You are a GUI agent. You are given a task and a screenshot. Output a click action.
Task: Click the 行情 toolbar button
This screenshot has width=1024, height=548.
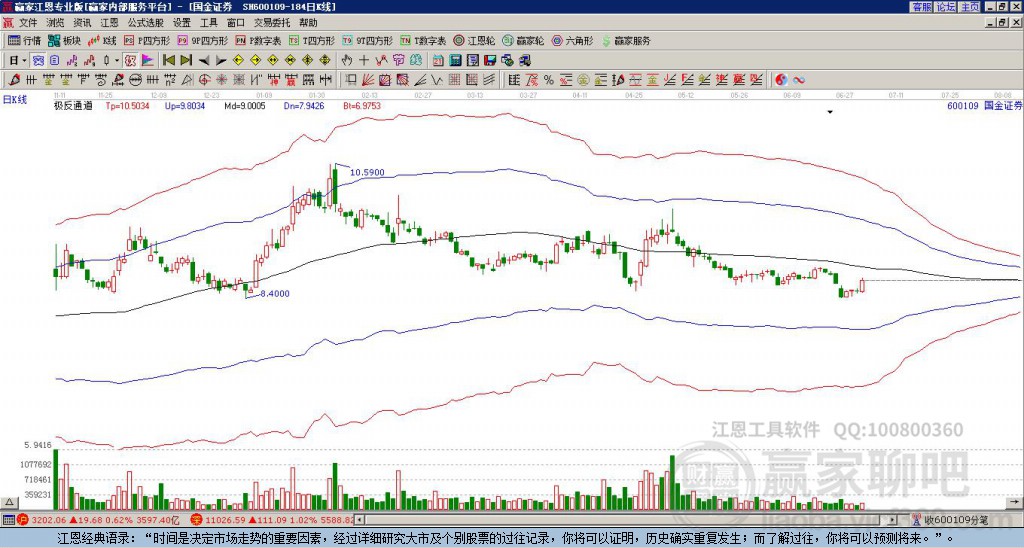(25, 40)
